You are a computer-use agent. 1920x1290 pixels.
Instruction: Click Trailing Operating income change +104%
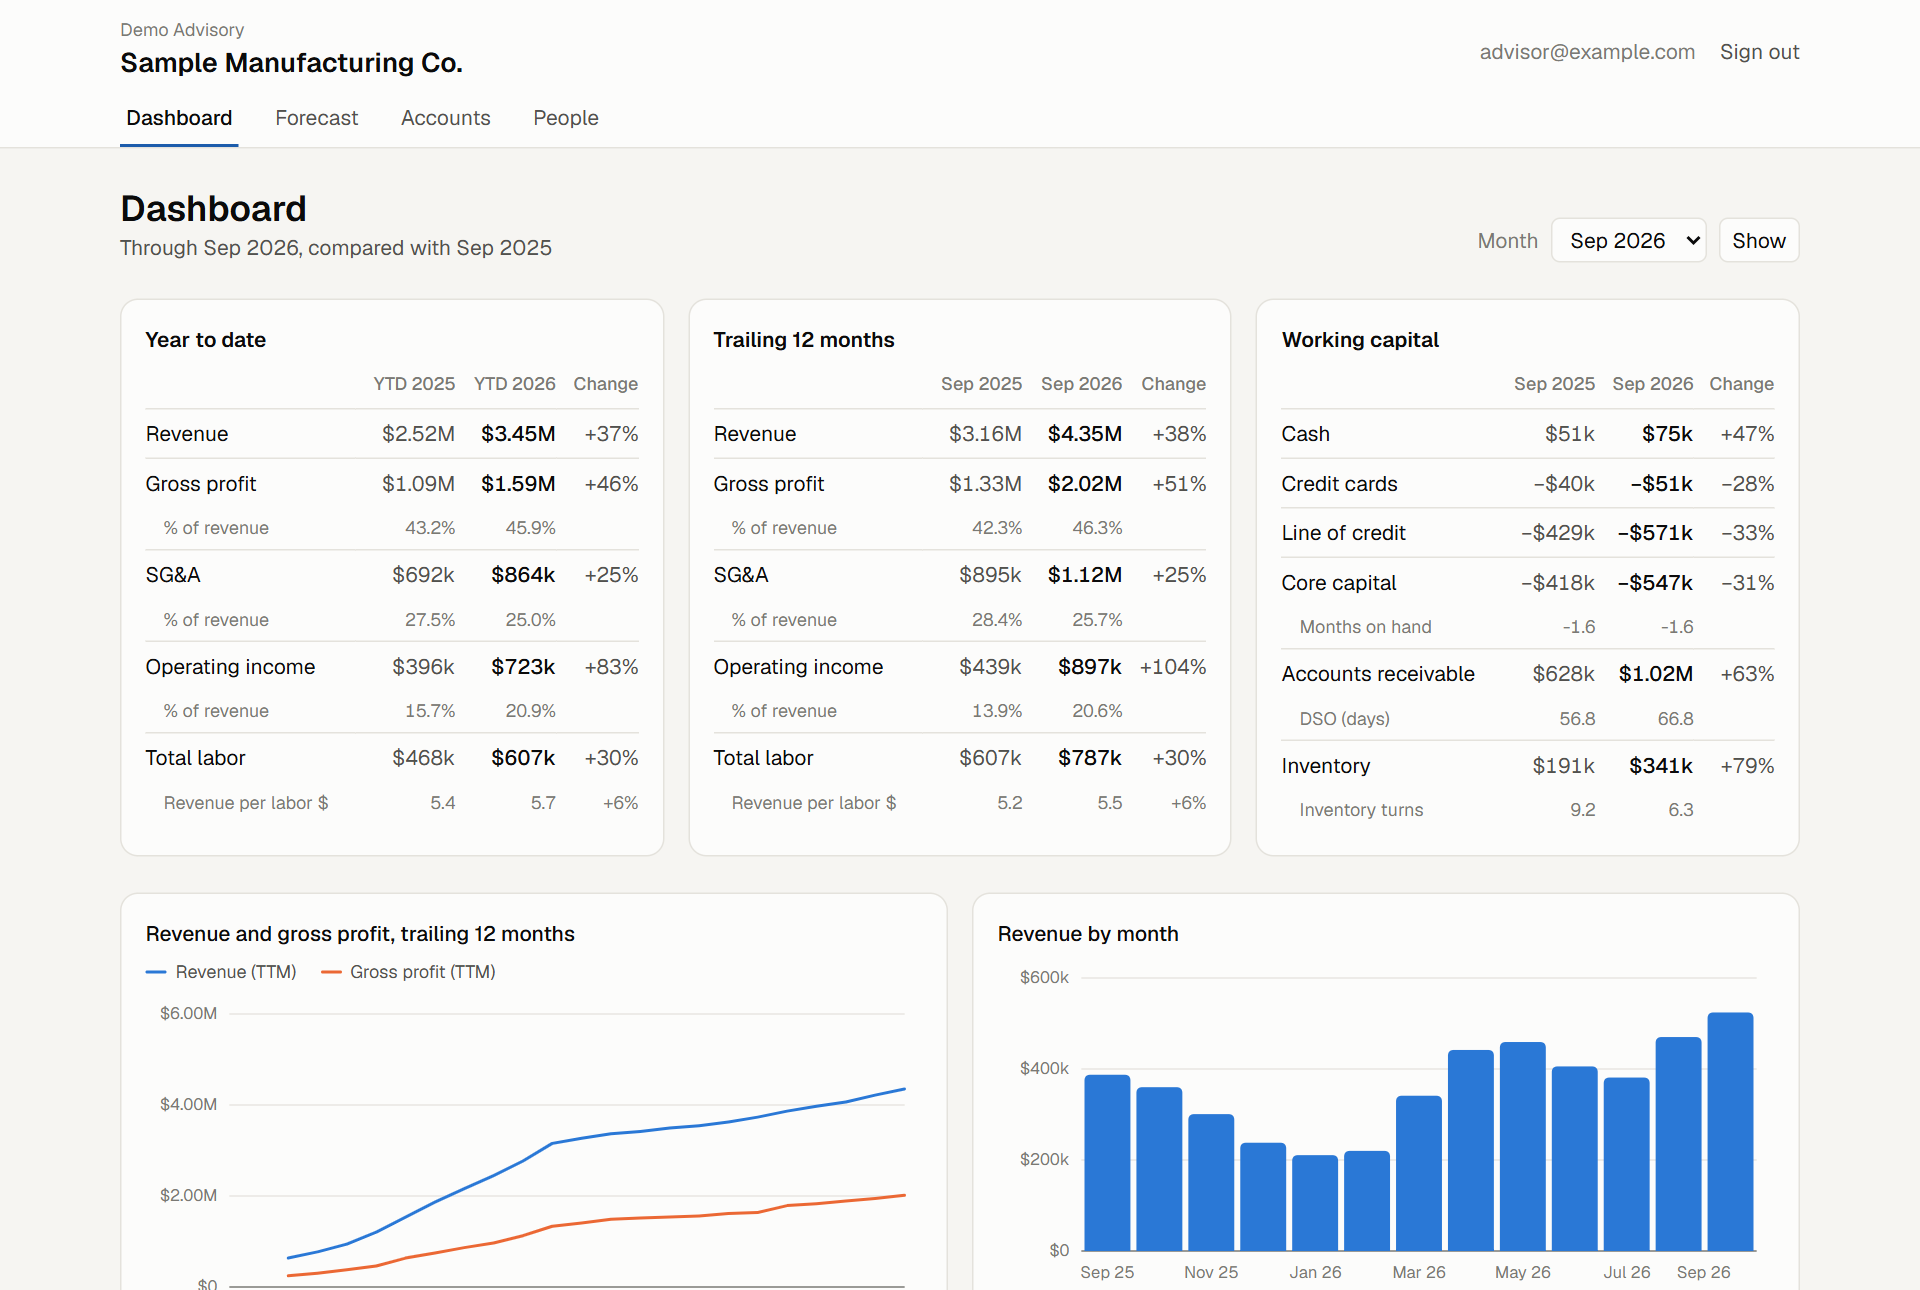click(1173, 667)
